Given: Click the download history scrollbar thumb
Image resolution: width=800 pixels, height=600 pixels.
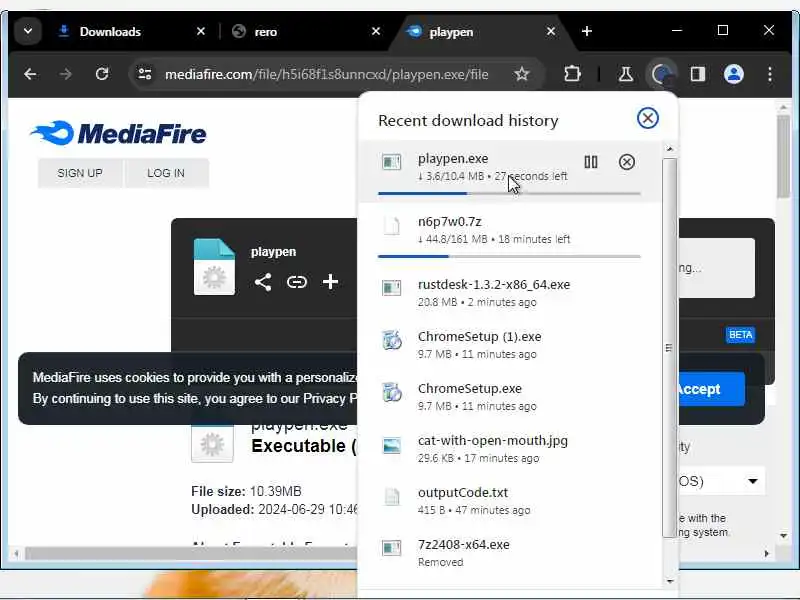Looking at the screenshot, I should (x=669, y=347).
